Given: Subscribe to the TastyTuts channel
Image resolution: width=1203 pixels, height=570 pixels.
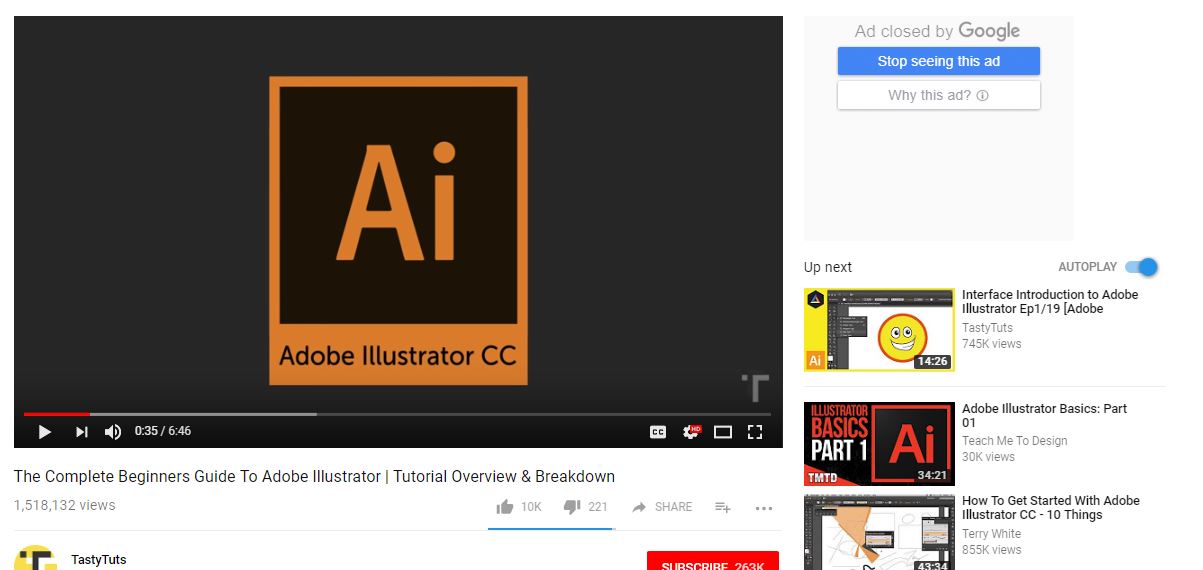Looking at the screenshot, I should click(712, 561).
